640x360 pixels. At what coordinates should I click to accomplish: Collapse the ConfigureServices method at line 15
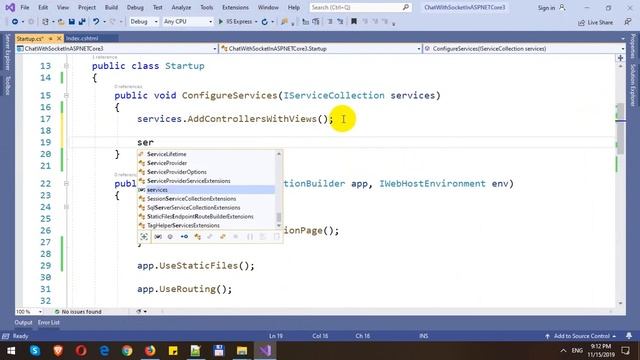tap(66, 96)
